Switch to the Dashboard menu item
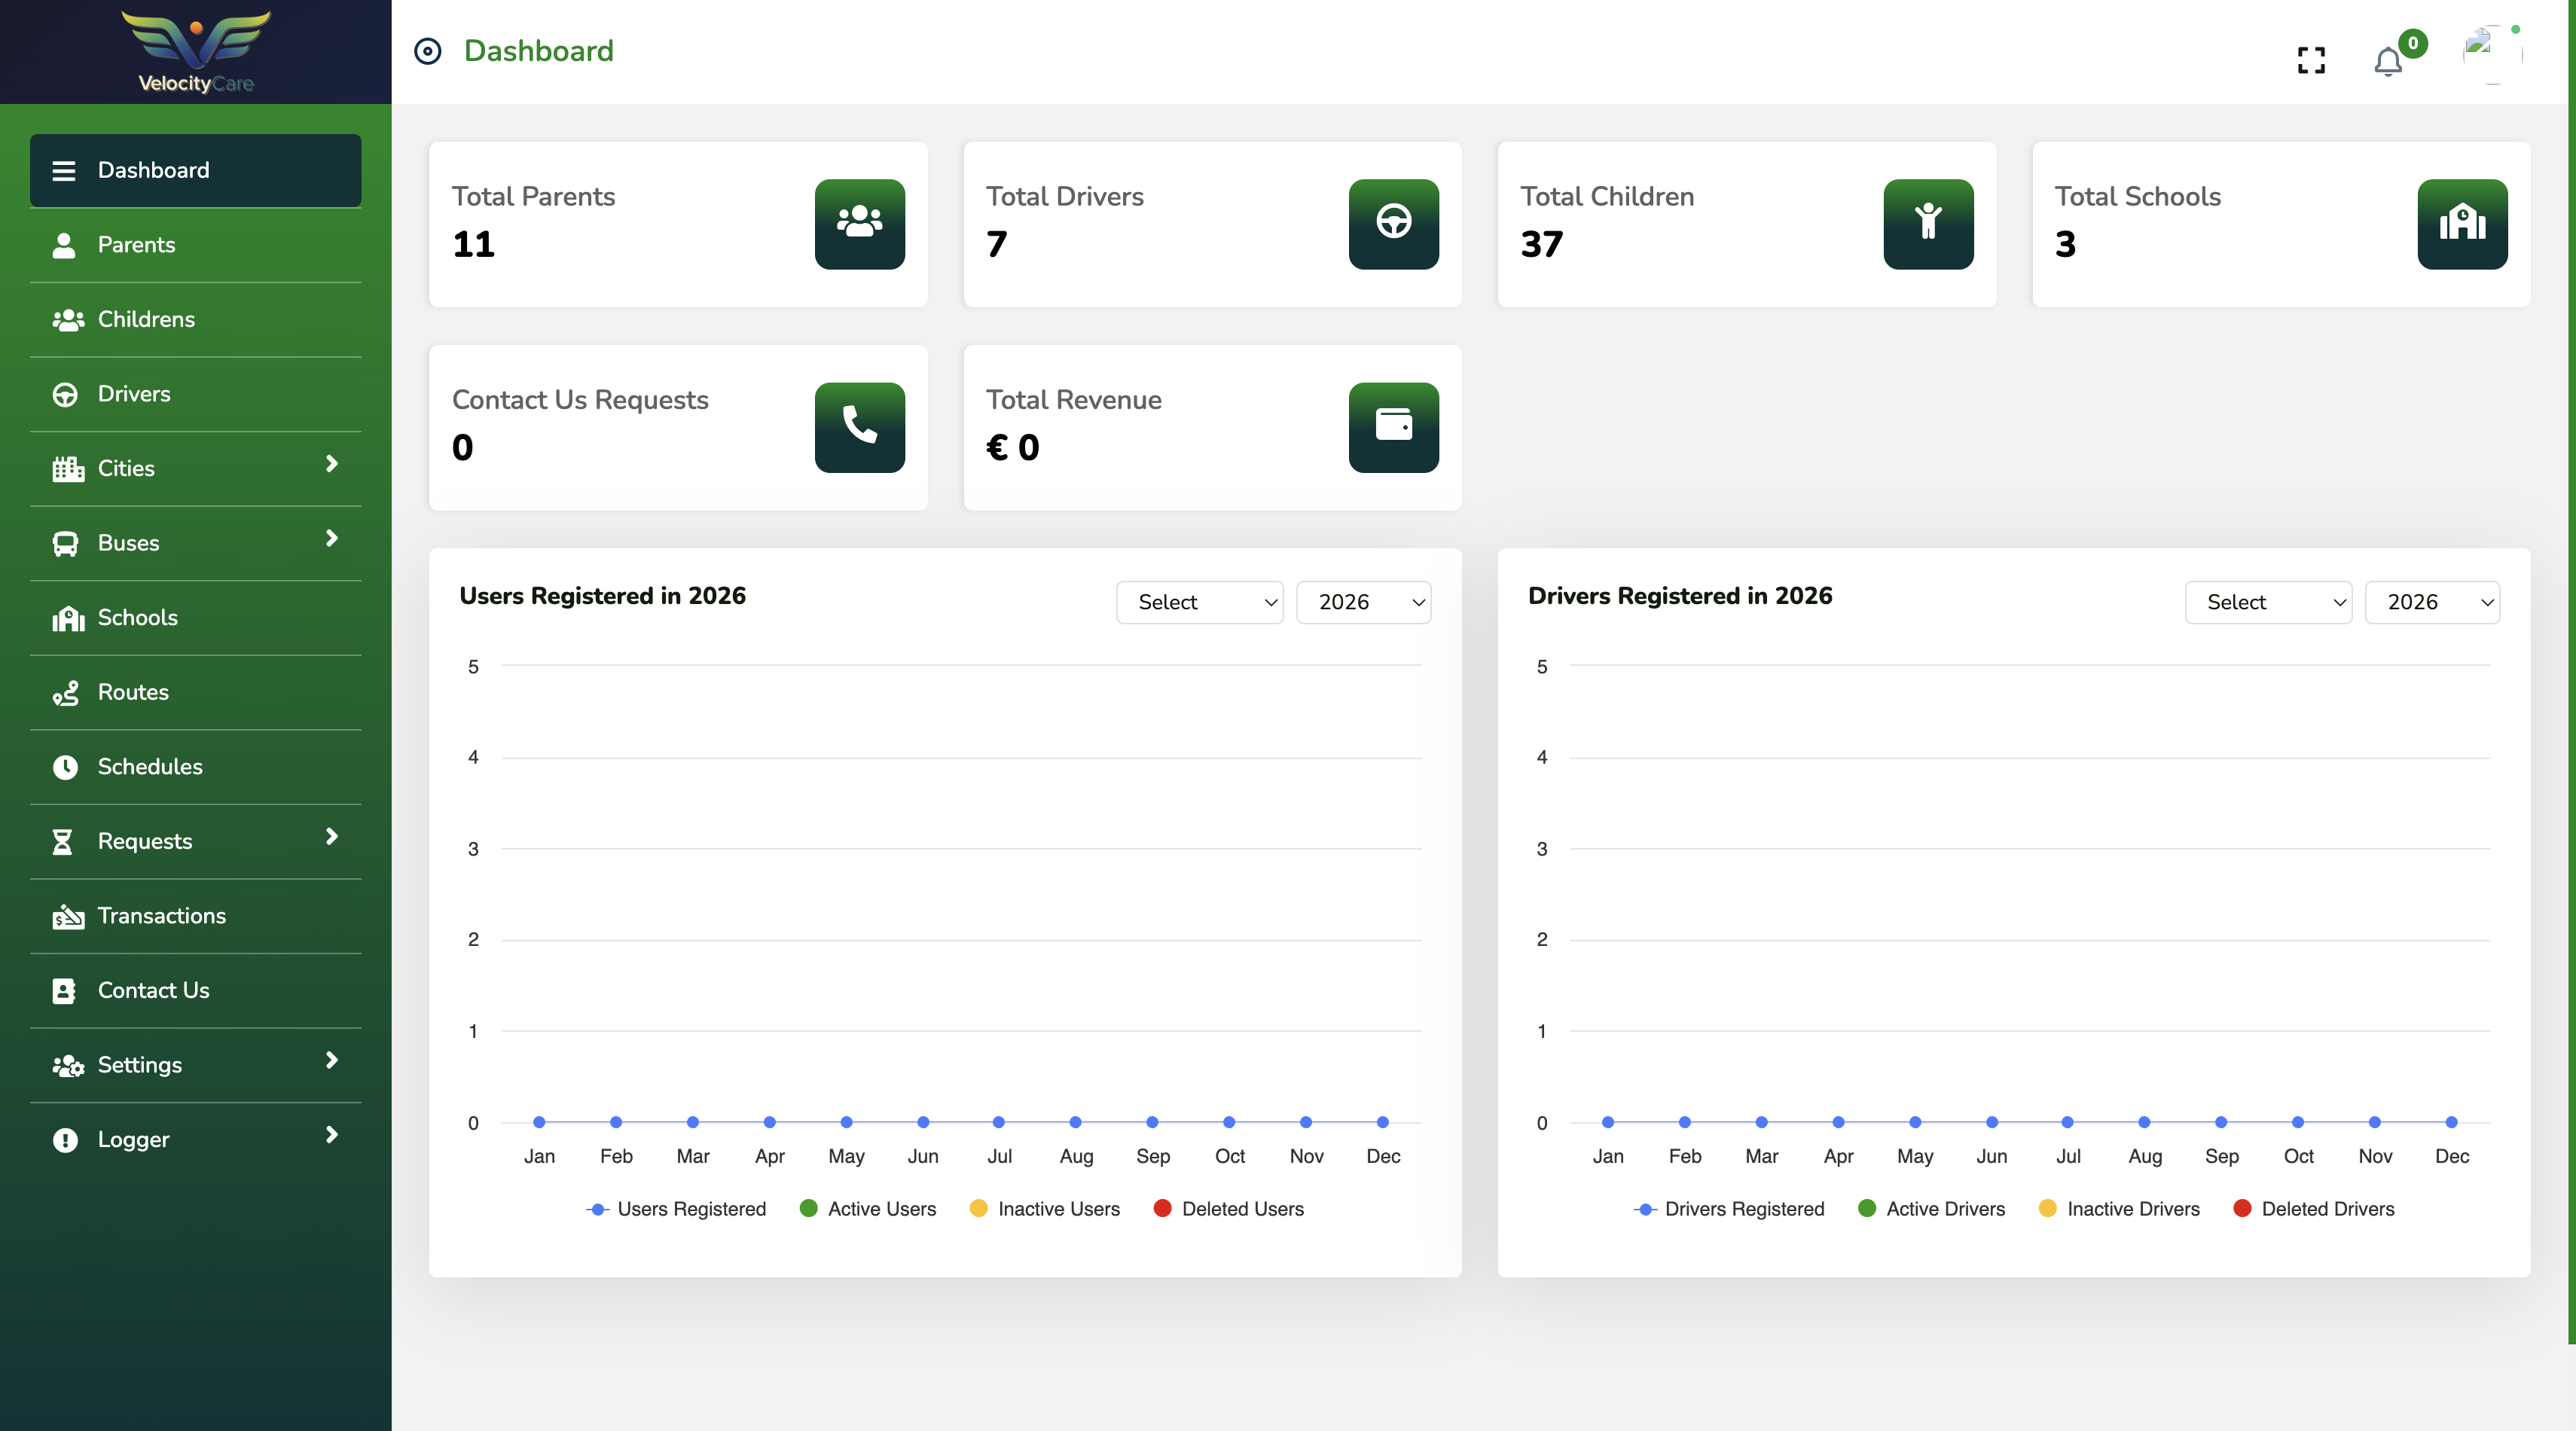This screenshot has width=2576, height=1431. (154, 170)
